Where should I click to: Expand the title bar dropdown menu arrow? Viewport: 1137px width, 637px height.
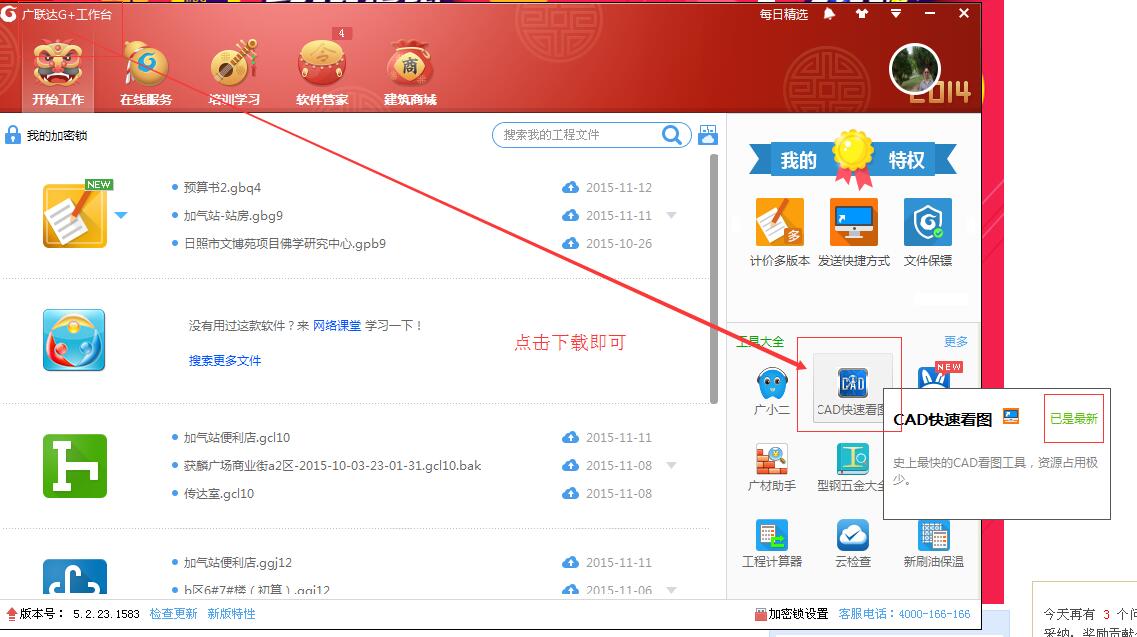coord(896,14)
